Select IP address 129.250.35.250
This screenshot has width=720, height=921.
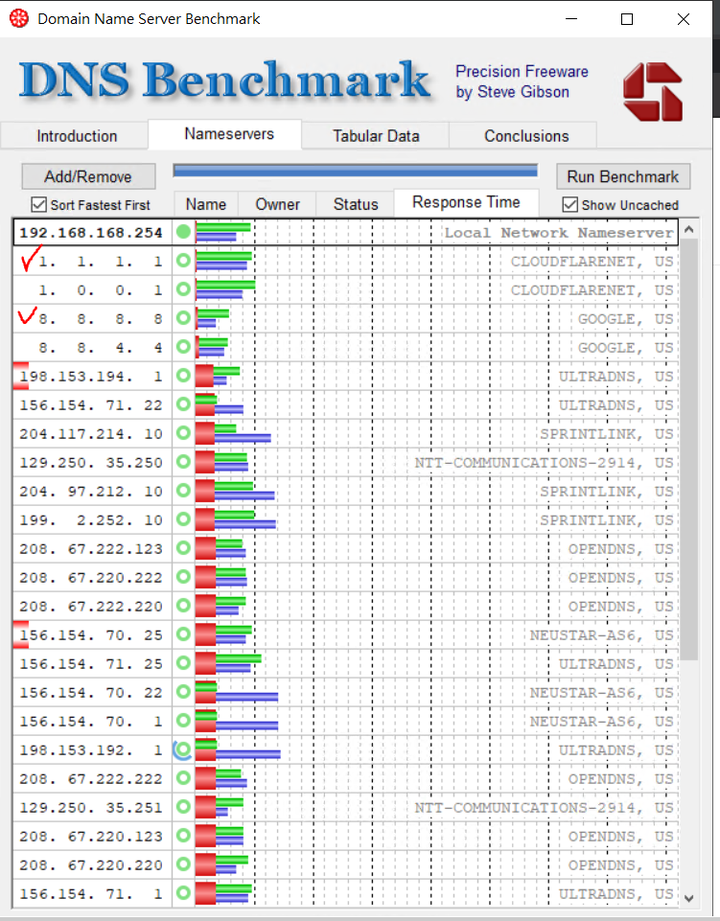91,463
